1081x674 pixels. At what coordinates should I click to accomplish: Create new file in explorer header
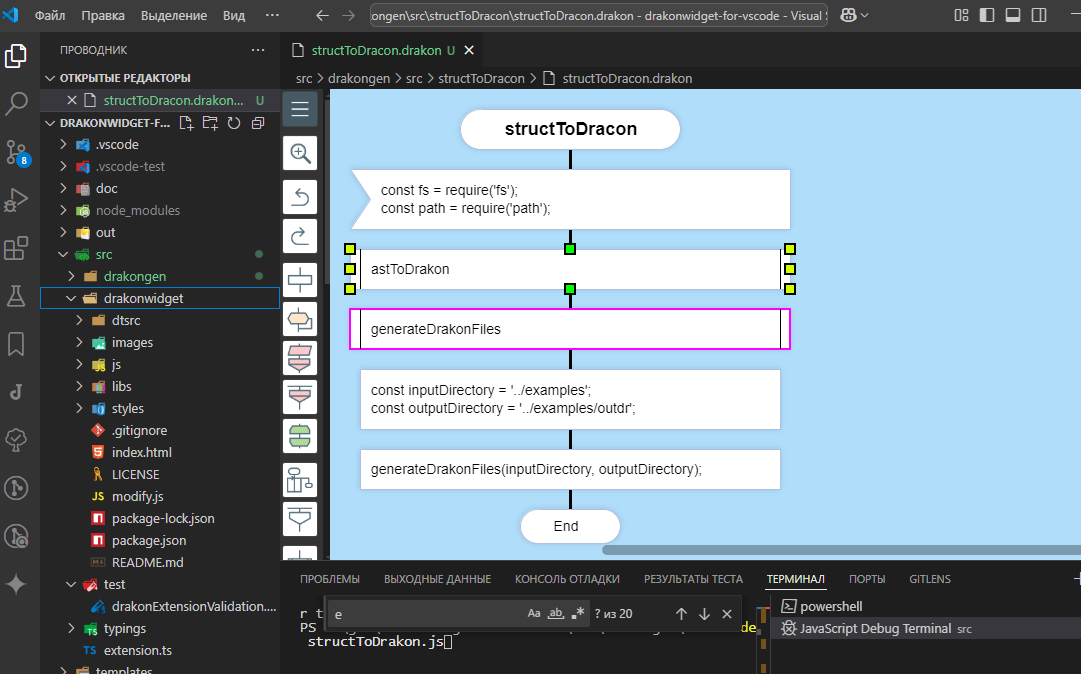(x=186, y=123)
